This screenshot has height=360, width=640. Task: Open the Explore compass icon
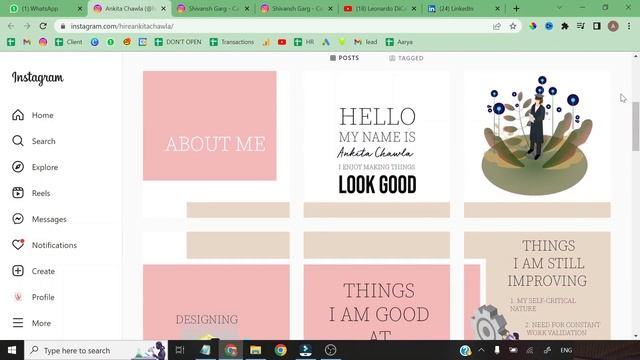tap(18, 167)
